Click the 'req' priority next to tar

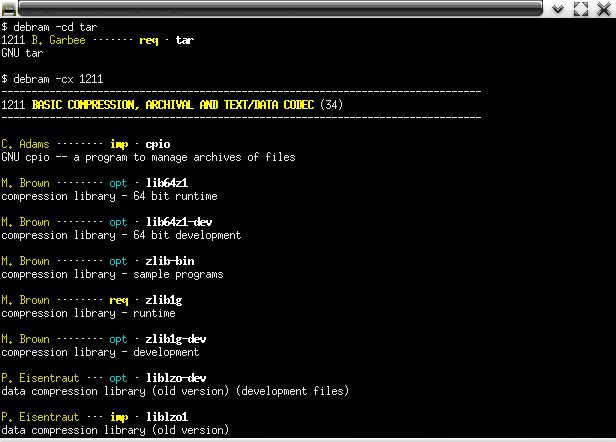[x=148, y=40]
